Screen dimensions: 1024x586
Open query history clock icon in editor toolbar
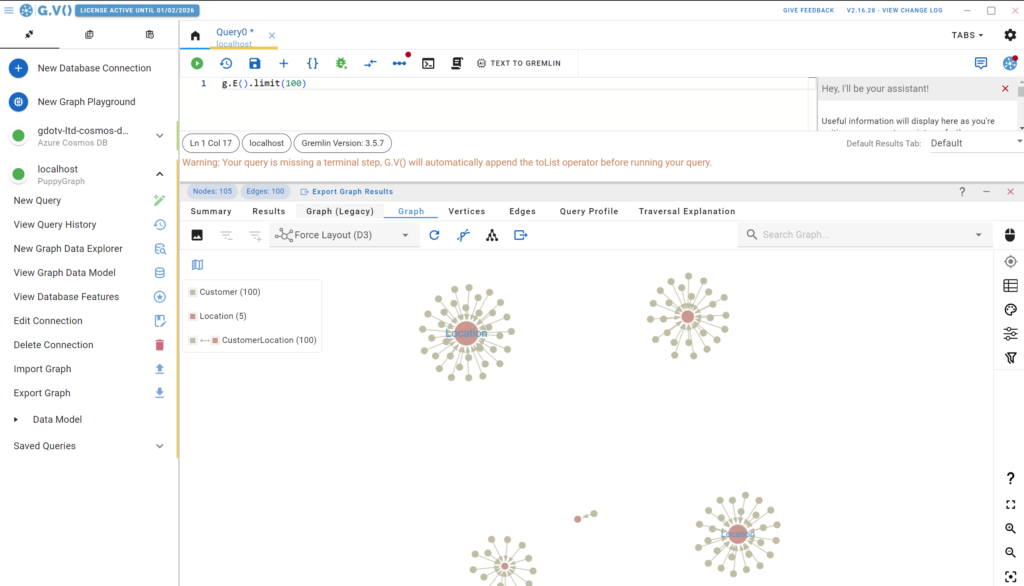pyautogui.click(x=226, y=63)
